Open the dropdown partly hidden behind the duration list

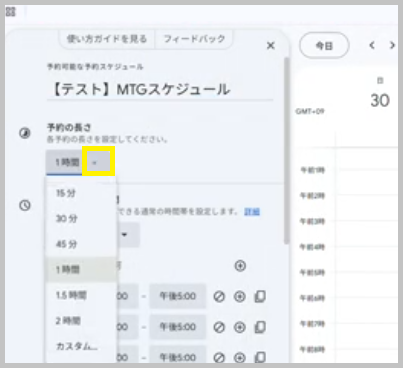tap(128, 235)
